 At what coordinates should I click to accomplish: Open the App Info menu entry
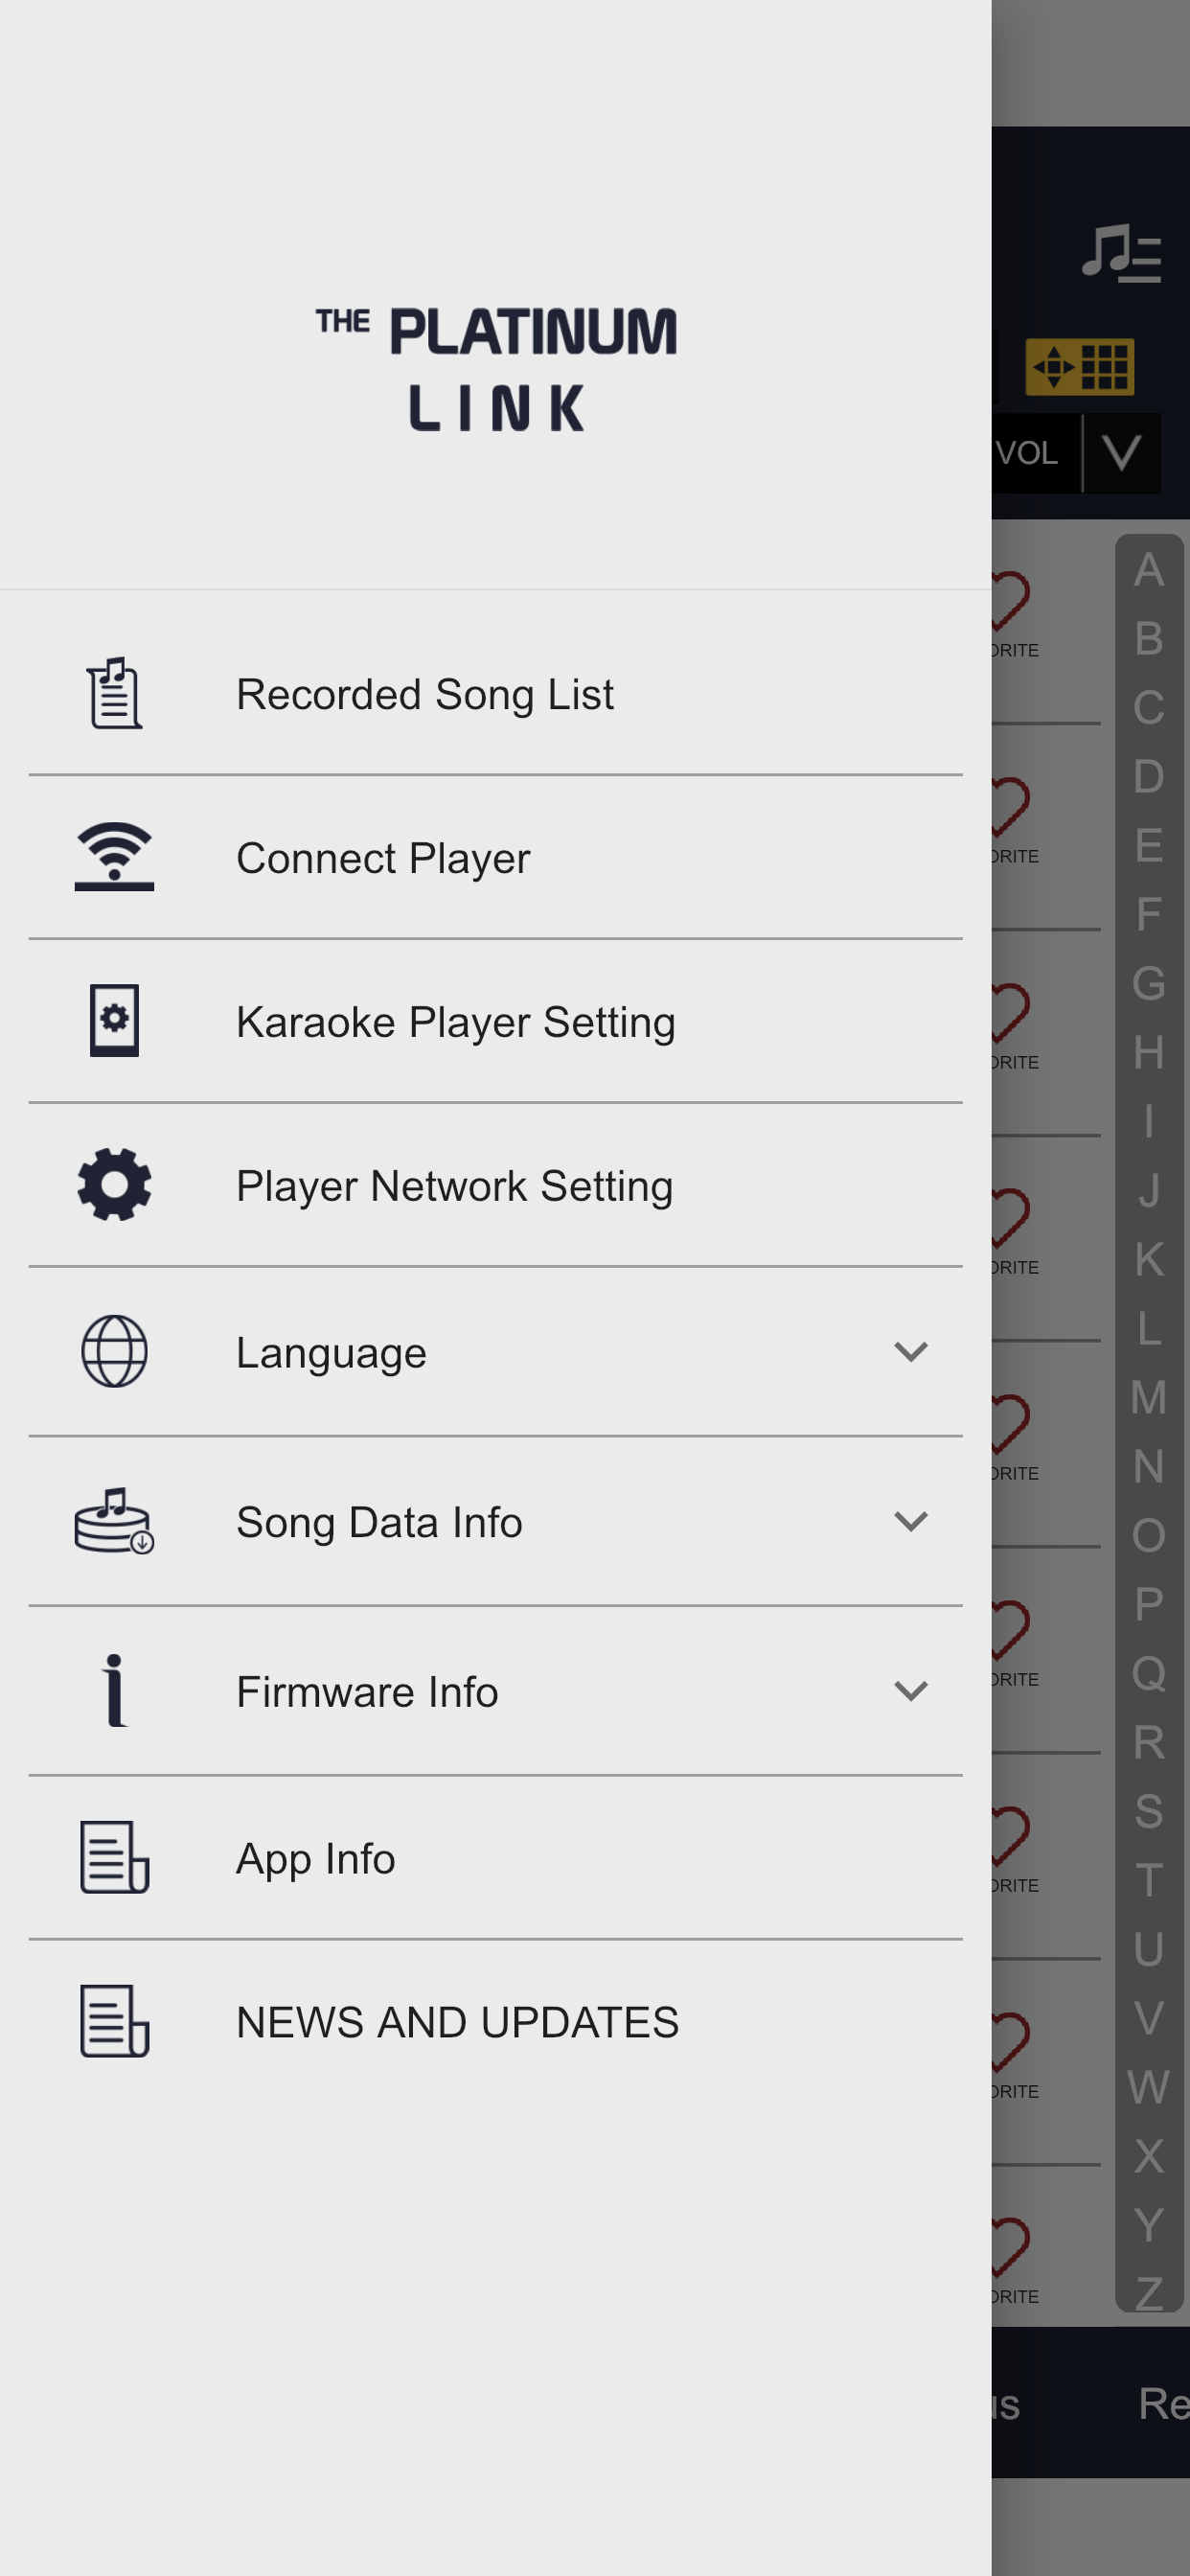tap(496, 1858)
